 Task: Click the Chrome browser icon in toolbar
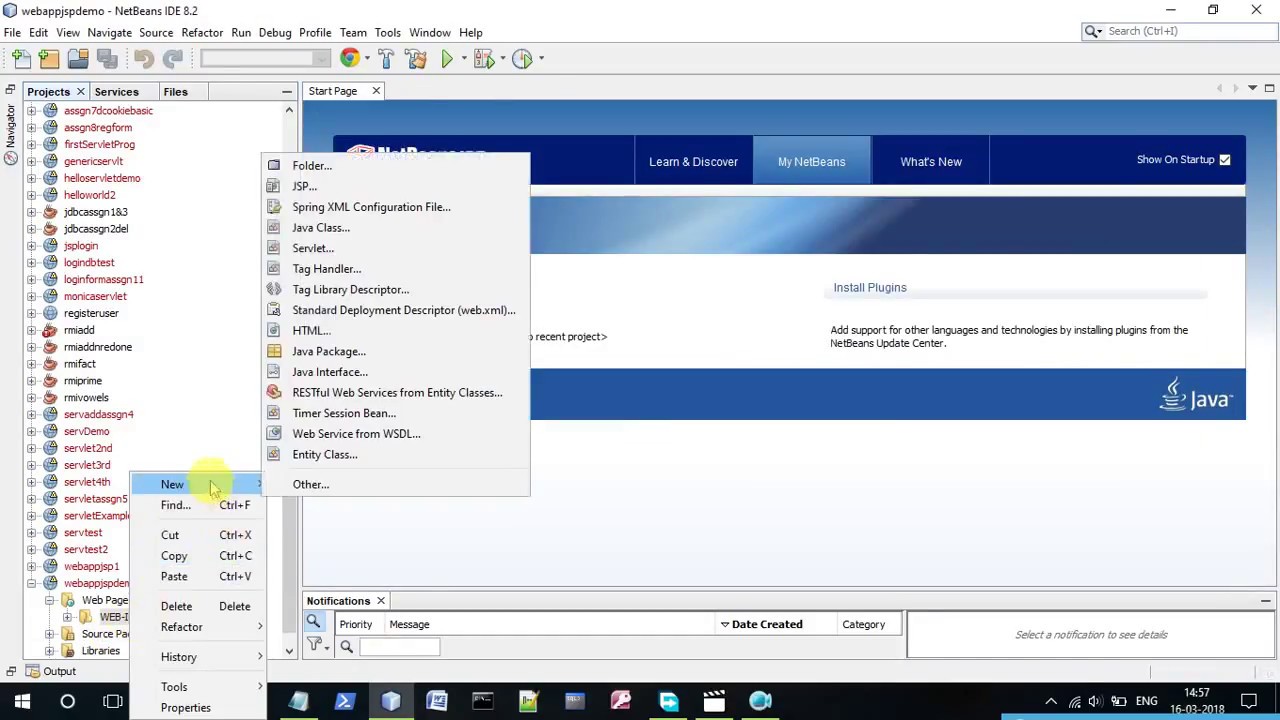pyautogui.click(x=349, y=59)
